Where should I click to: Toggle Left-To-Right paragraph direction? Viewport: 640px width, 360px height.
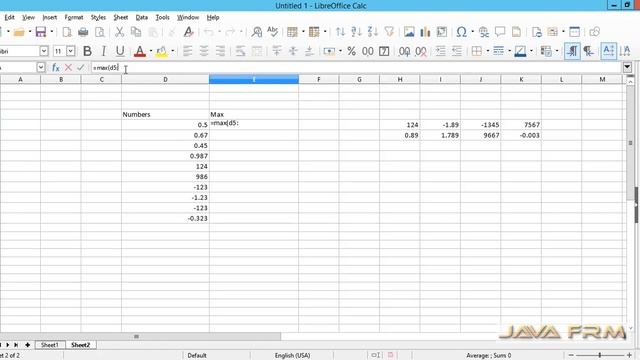pos(572,51)
